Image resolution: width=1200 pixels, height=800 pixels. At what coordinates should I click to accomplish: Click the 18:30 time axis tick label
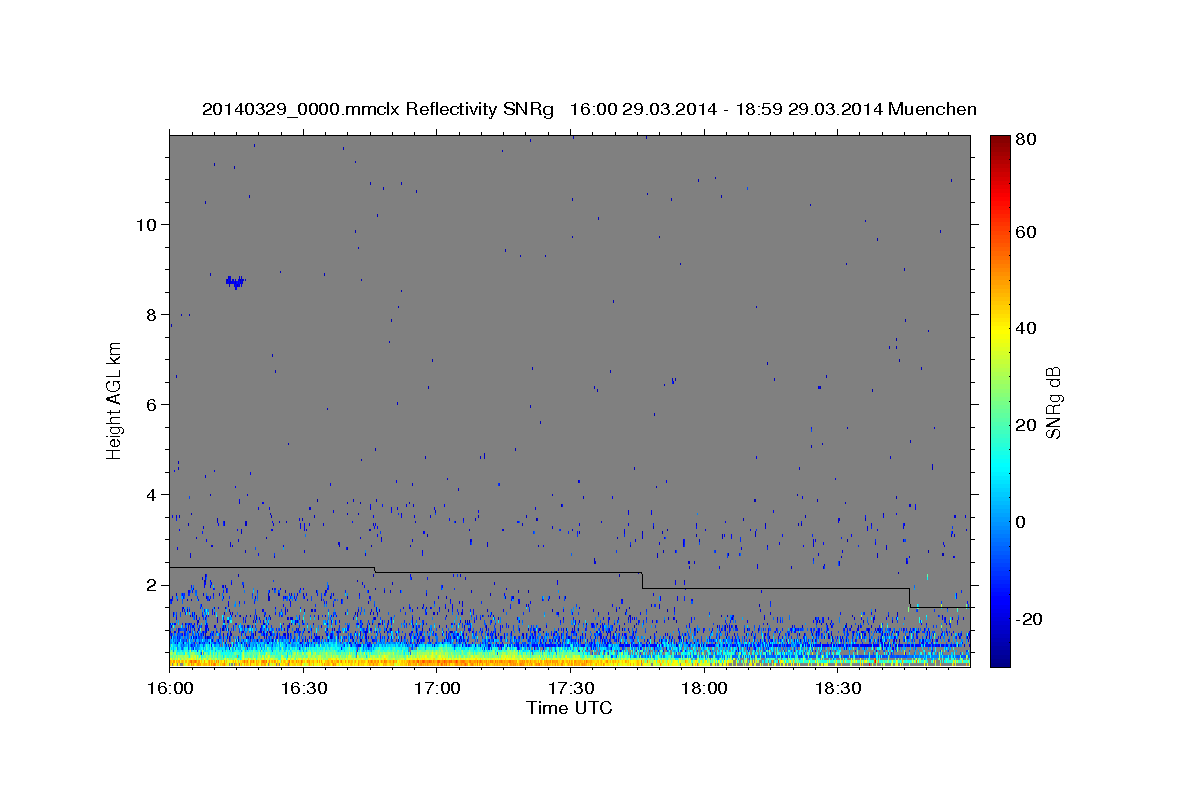click(x=838, y=690)
